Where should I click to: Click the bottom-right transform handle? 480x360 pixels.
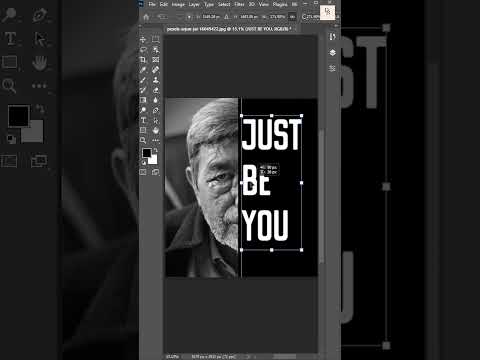click(302, 250)
